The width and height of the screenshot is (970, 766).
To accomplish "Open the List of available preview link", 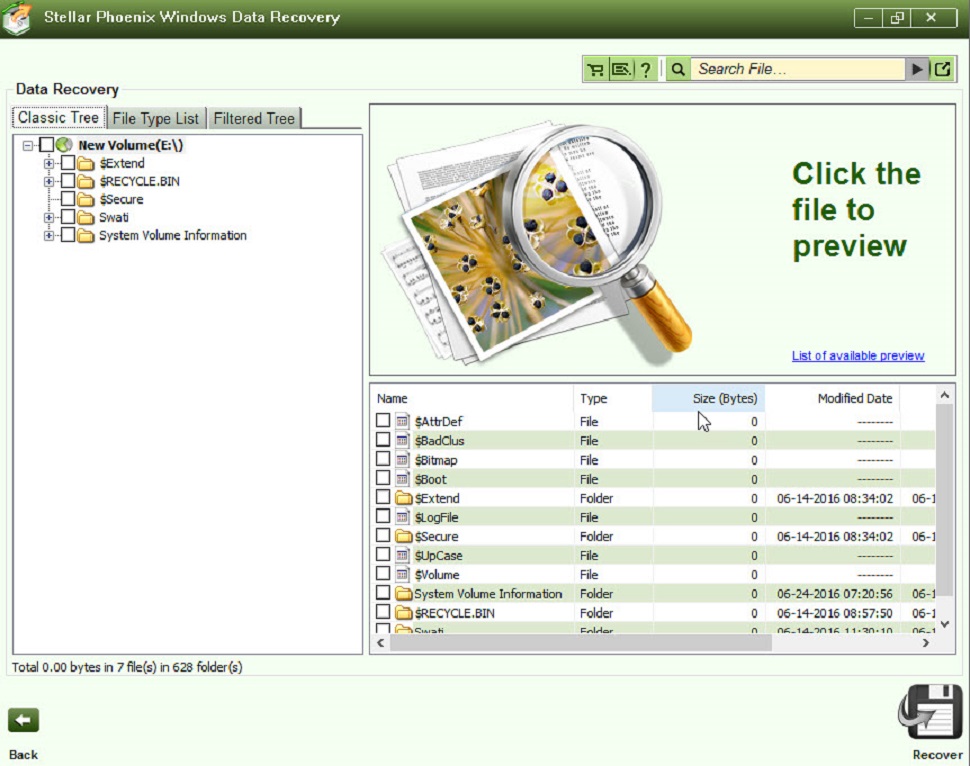I will click(858, 356).
